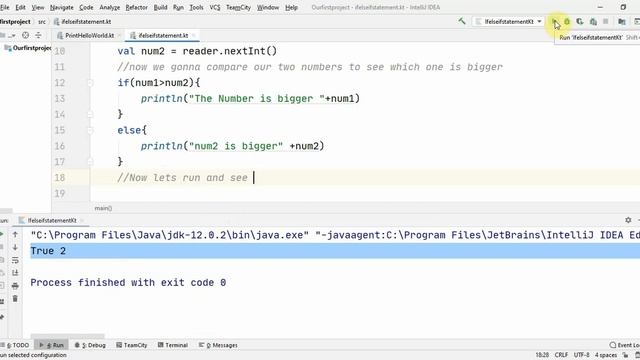Click the collapse all icon in Project panel
Image resolution: width=640 pixels, height=360 pixels.
point(38,36)
